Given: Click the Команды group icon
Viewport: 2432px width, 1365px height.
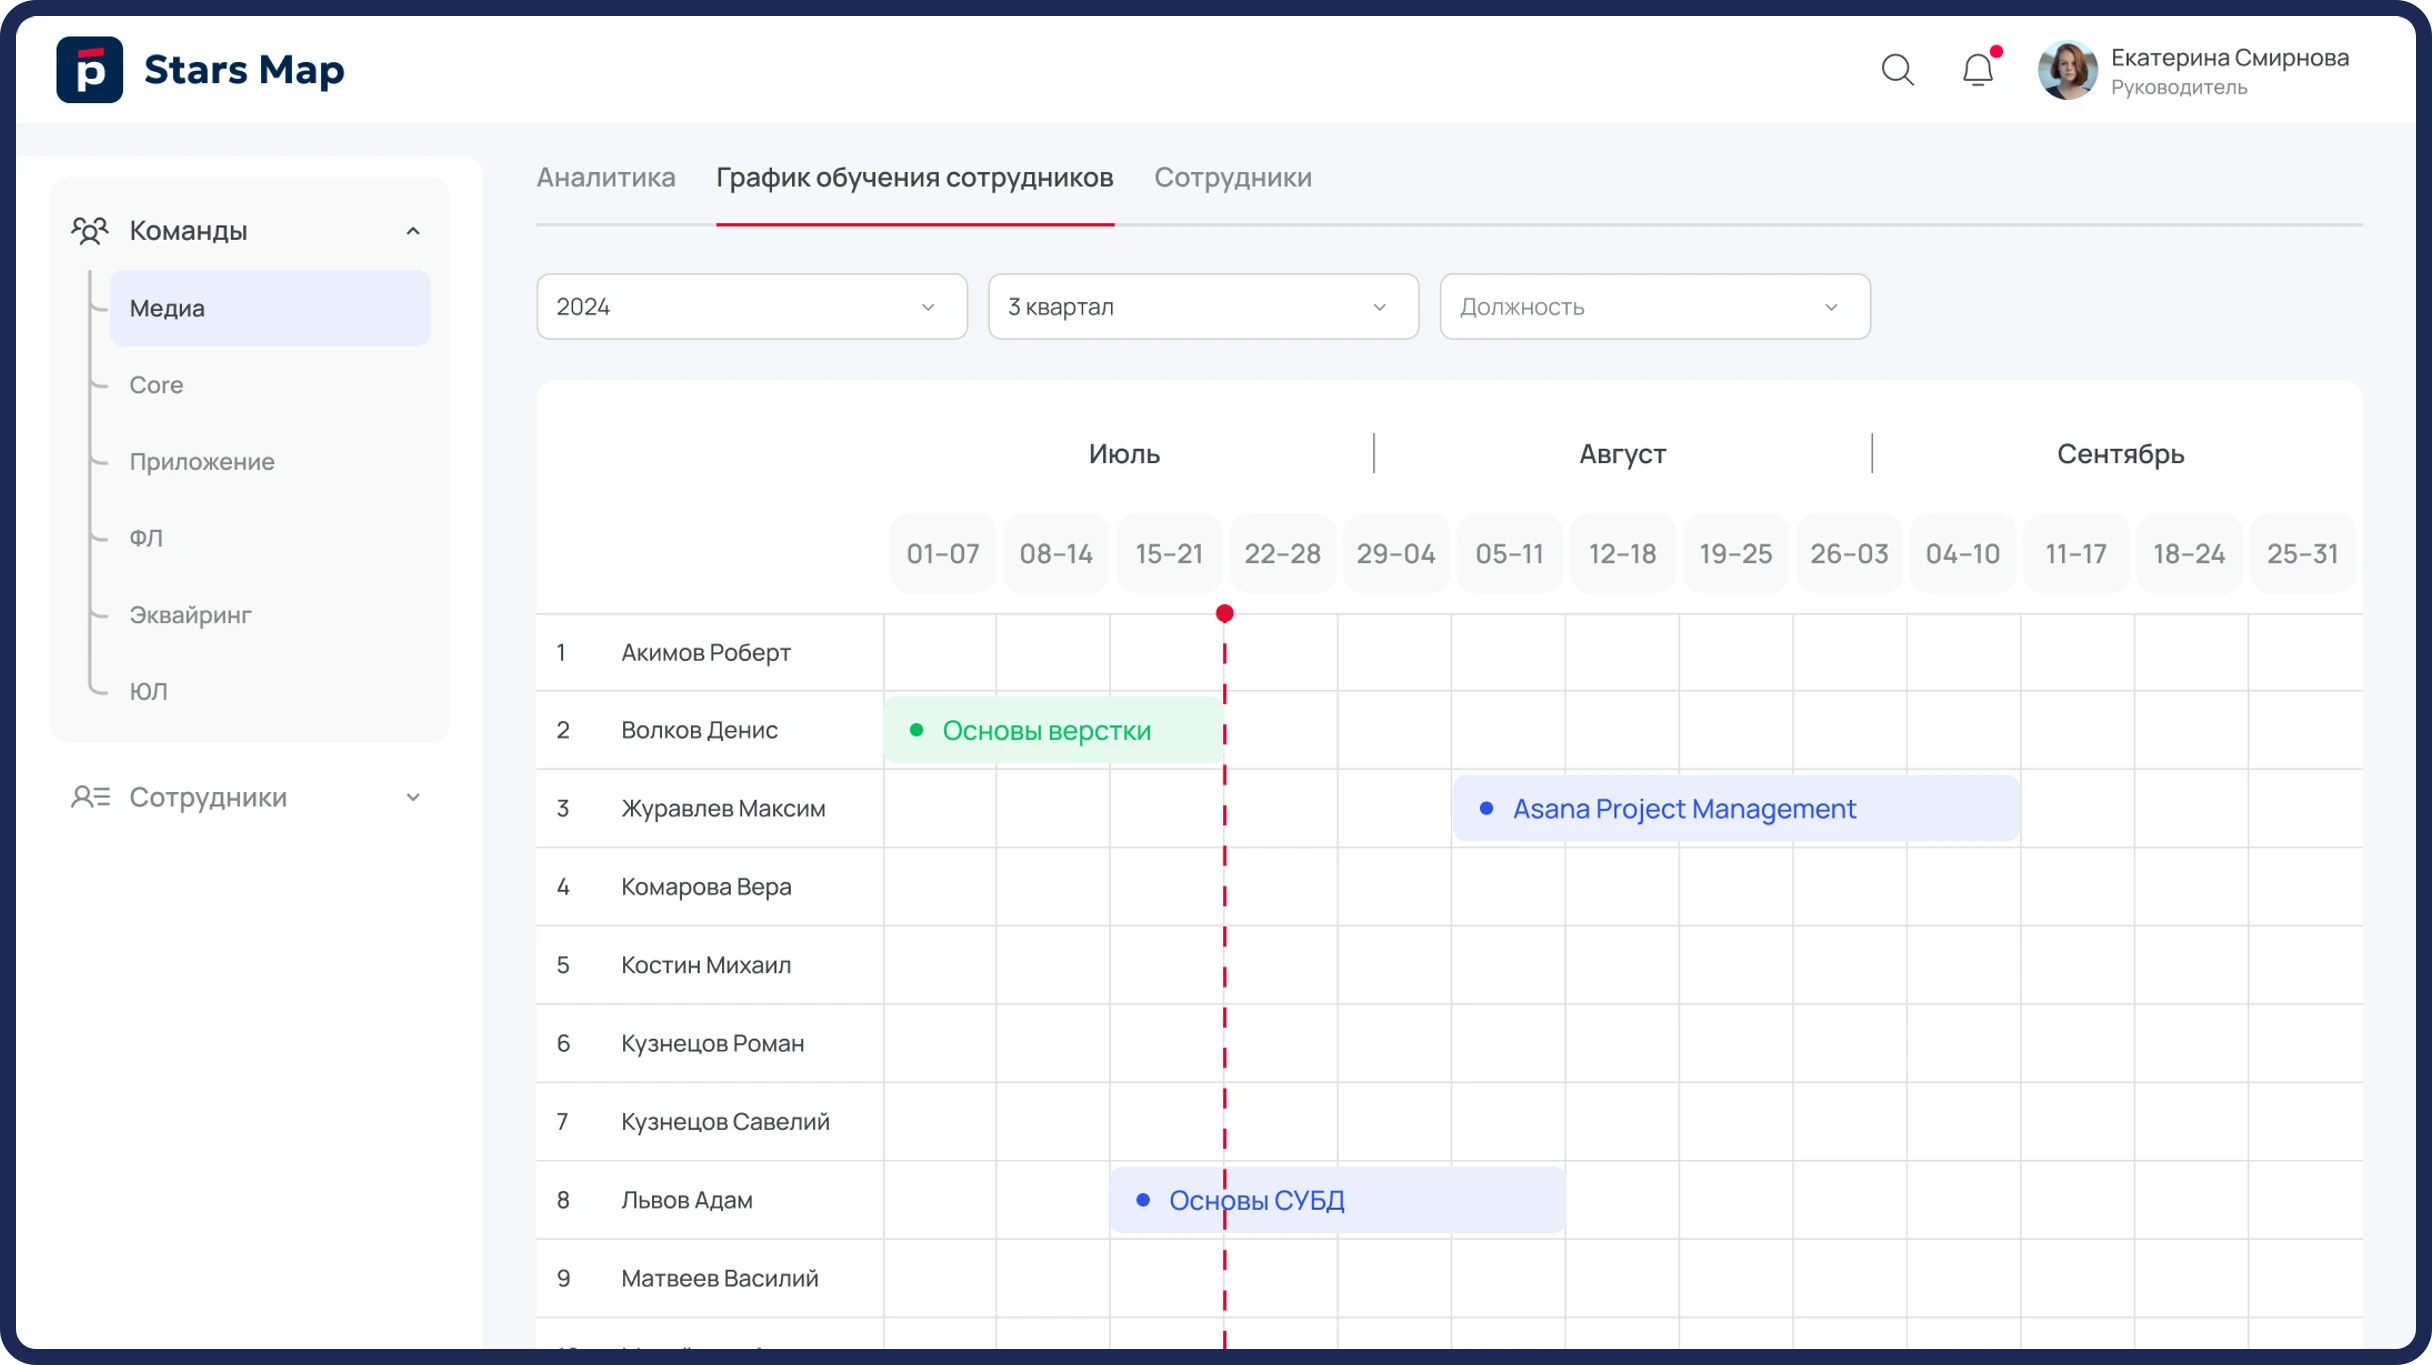Looking at the screenshot, I should click(90, 231).
